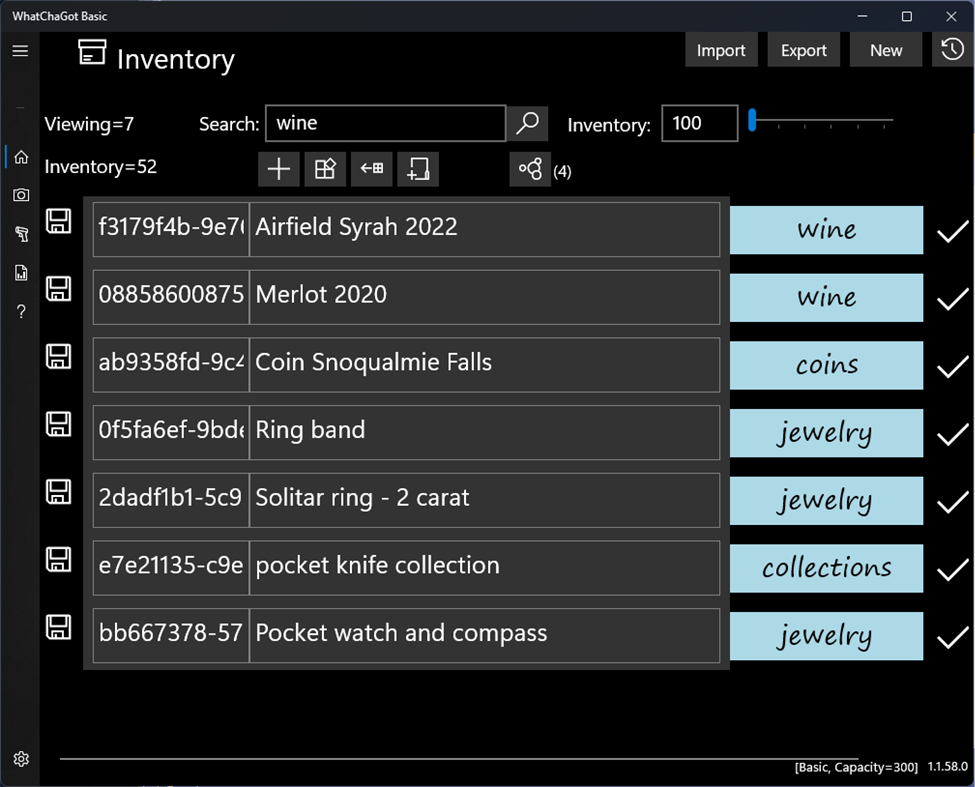This screenshot has width=975, height=787.
Task: Click the Inventory slider thumb
Action: pos(752,120)
